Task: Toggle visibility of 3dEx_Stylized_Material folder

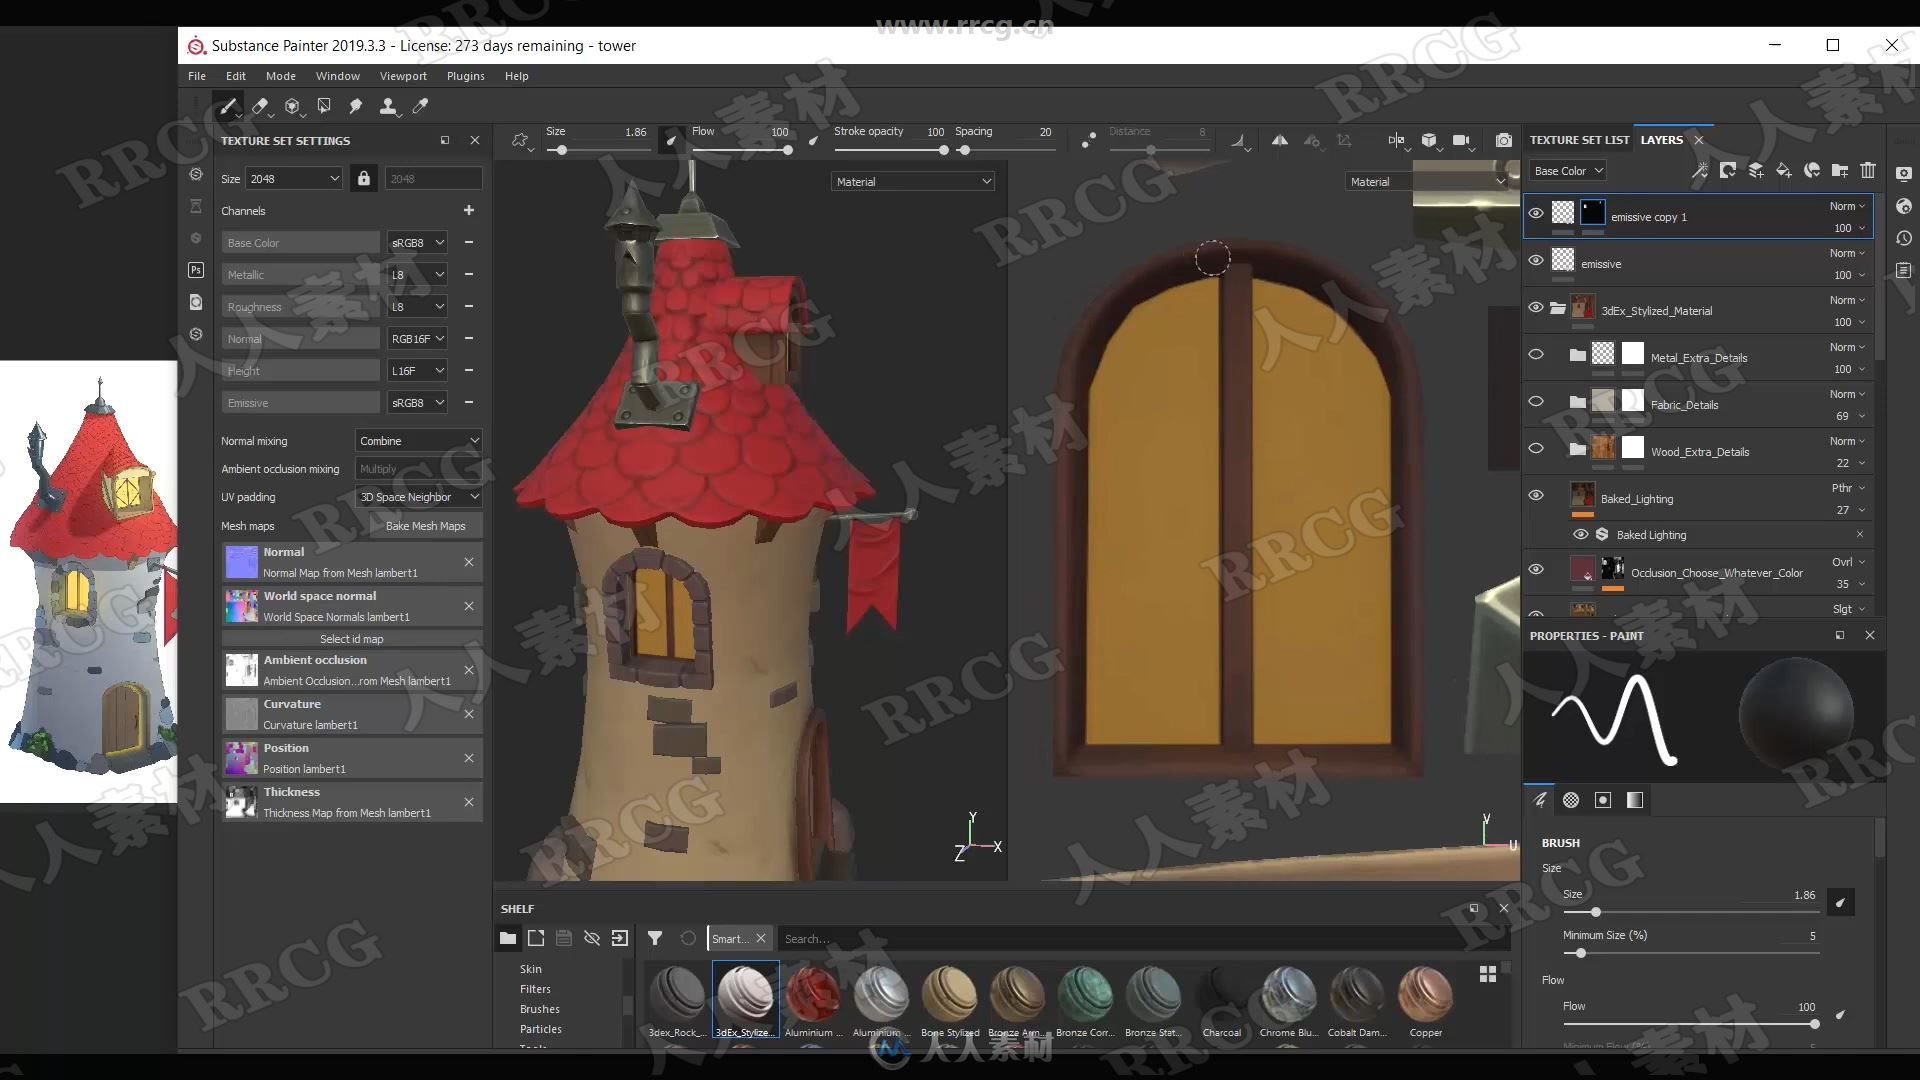Action: click(x=1536, y=307)
